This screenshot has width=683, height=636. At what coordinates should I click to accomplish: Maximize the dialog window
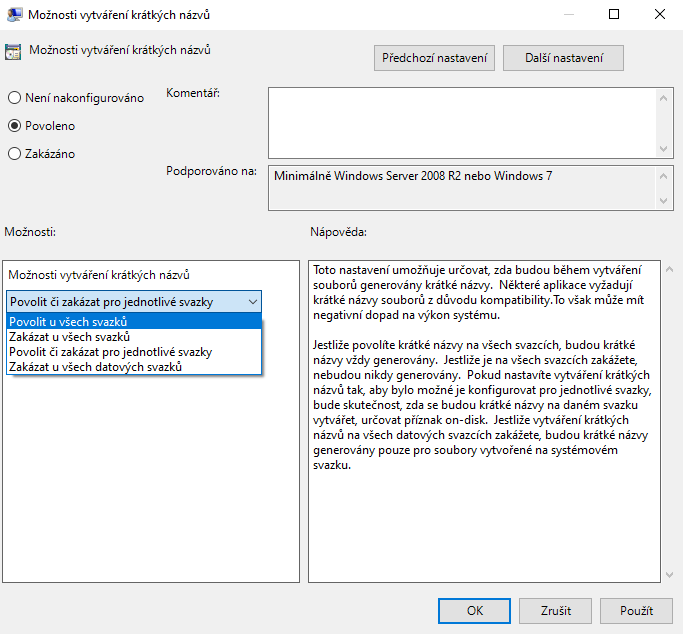(614, 15)
